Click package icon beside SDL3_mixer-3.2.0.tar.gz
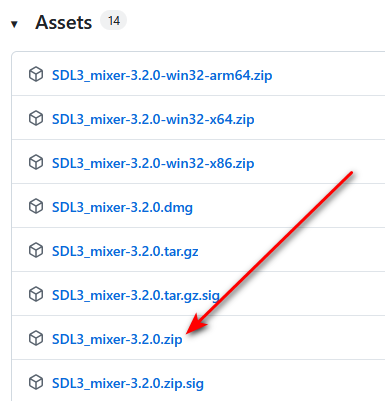Screen dimensions: 385x401 [36, 250]
